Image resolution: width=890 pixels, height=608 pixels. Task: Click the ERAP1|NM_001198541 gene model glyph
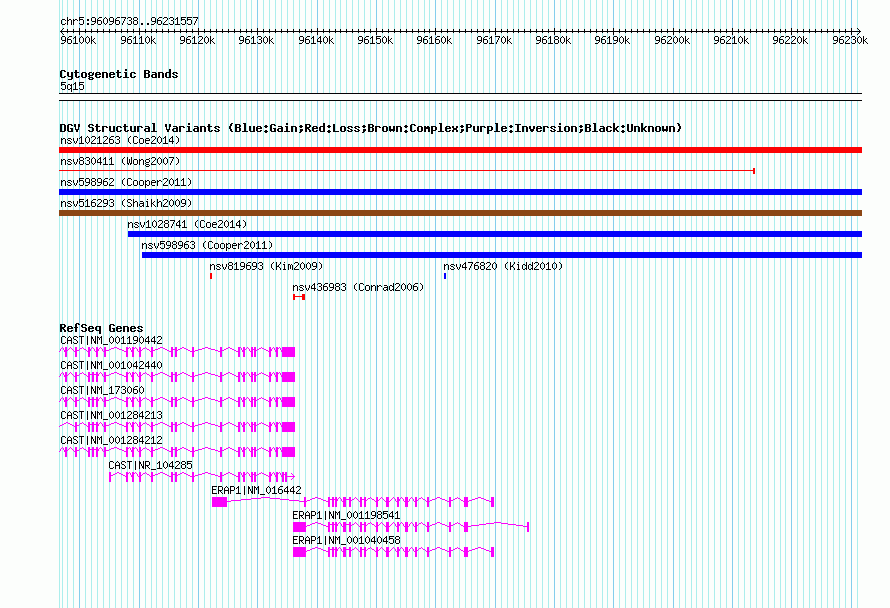(411, 527)
